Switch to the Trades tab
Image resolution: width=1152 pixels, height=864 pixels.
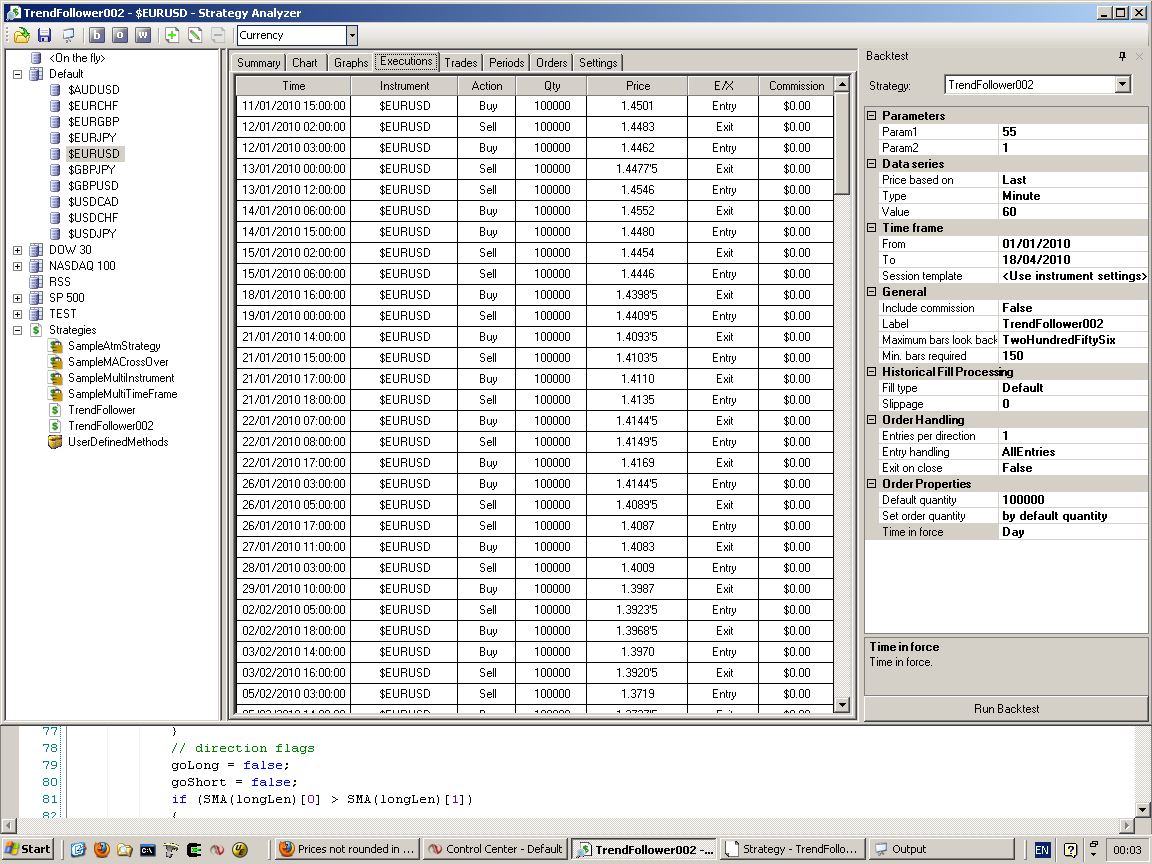coord(460,62)
